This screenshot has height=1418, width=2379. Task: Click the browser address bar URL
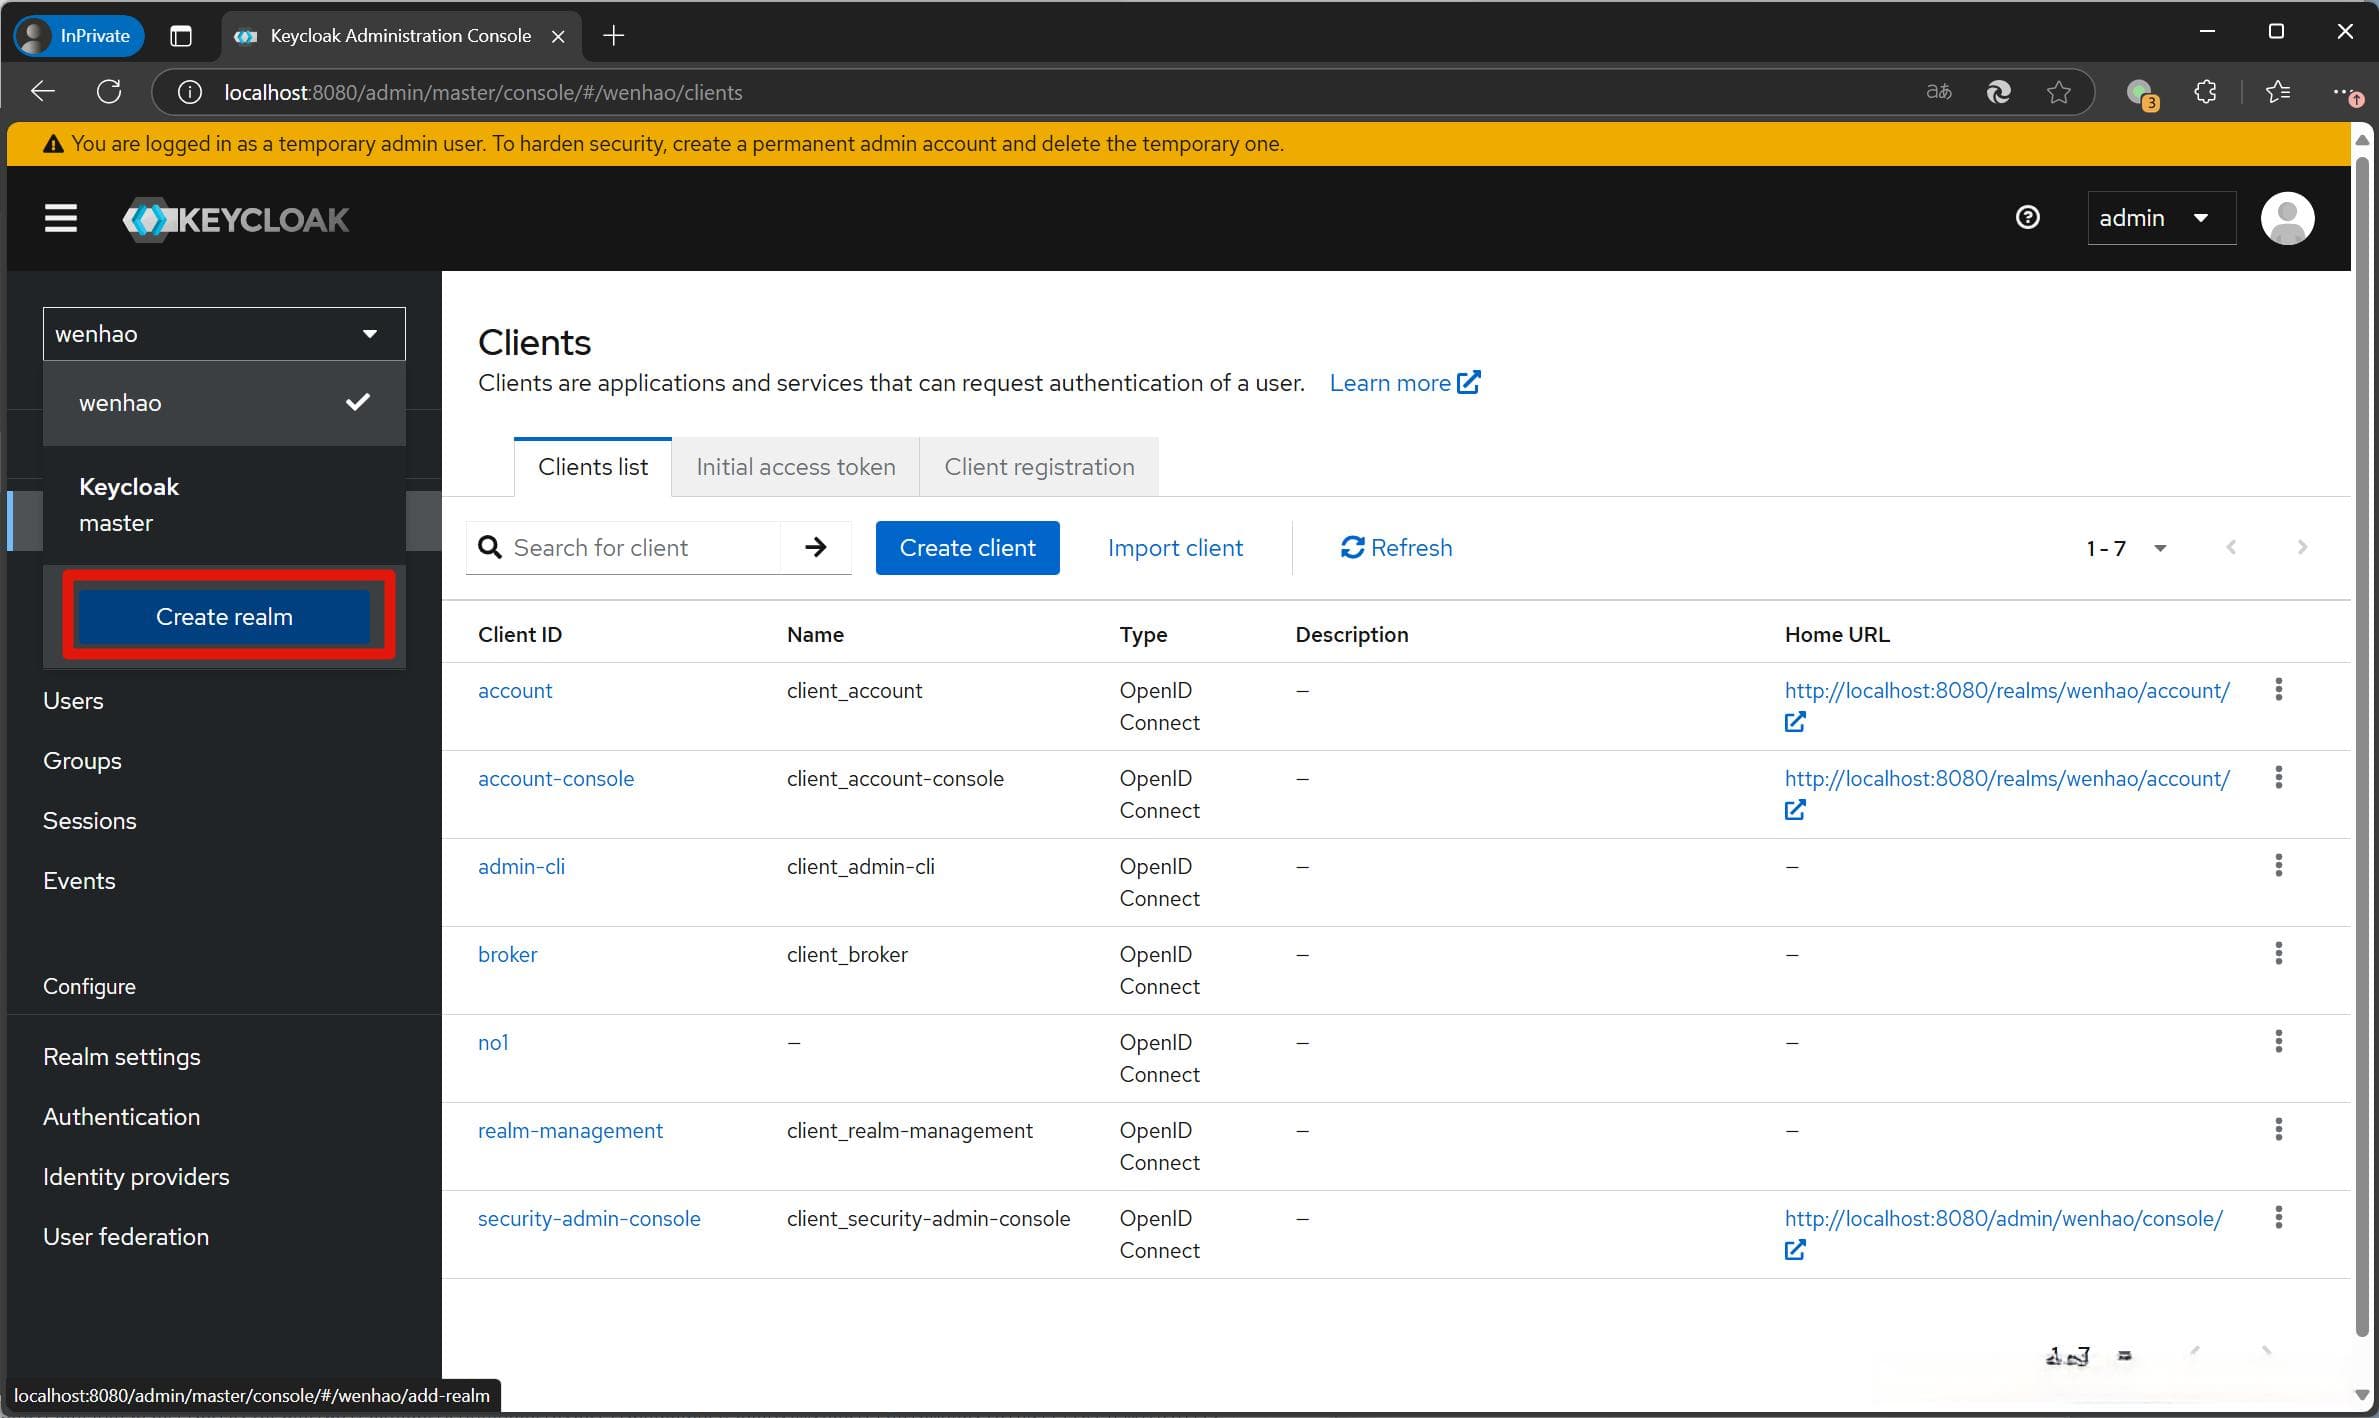(x=483, y=92)
